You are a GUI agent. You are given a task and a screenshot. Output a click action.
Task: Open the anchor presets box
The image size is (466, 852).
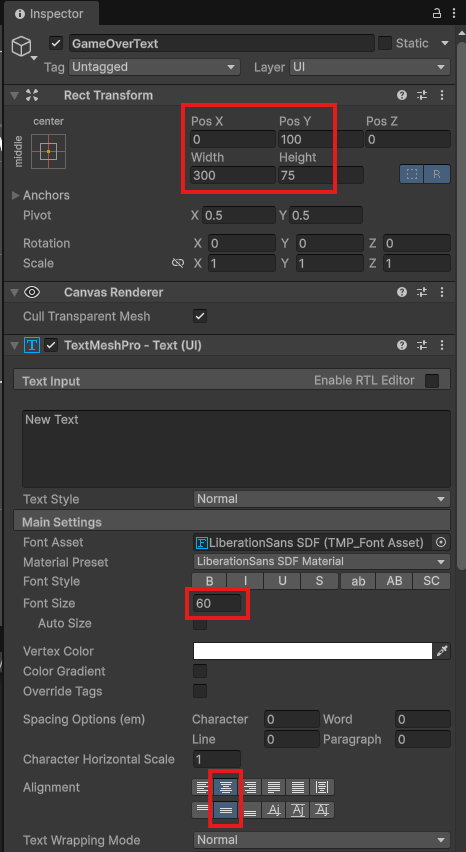[x=48, y=151]
